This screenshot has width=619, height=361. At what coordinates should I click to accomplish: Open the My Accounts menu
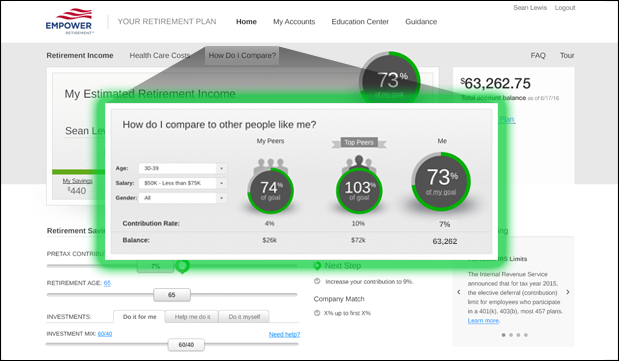294,22
